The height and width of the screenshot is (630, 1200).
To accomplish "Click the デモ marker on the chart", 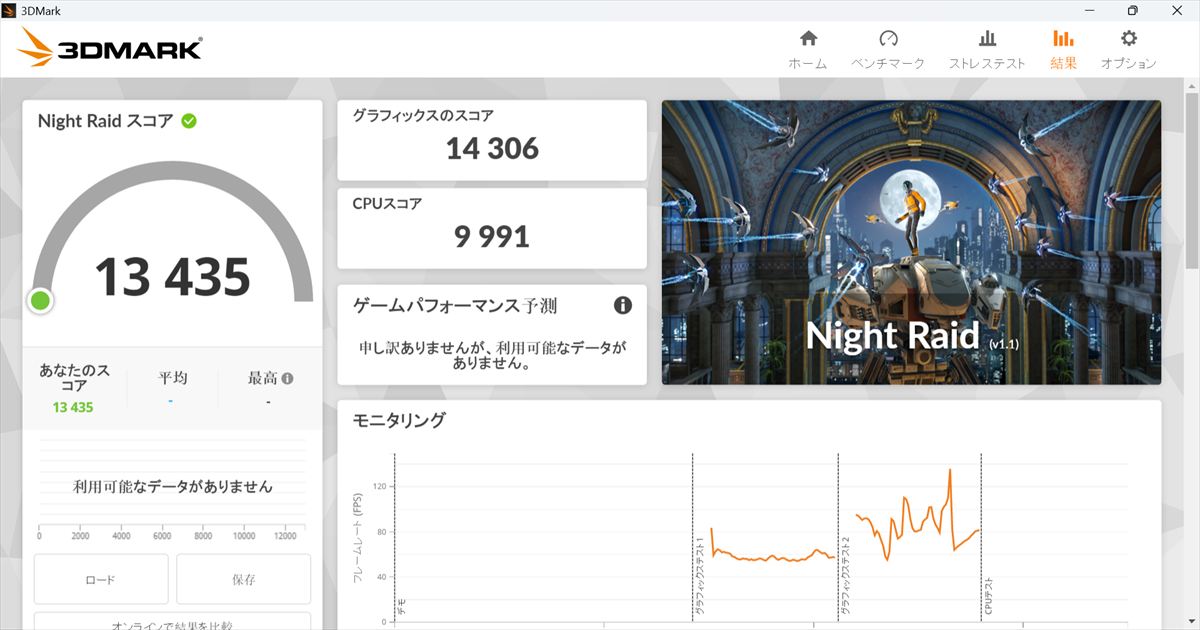I will pyautogui.click(x=401, y=606).
